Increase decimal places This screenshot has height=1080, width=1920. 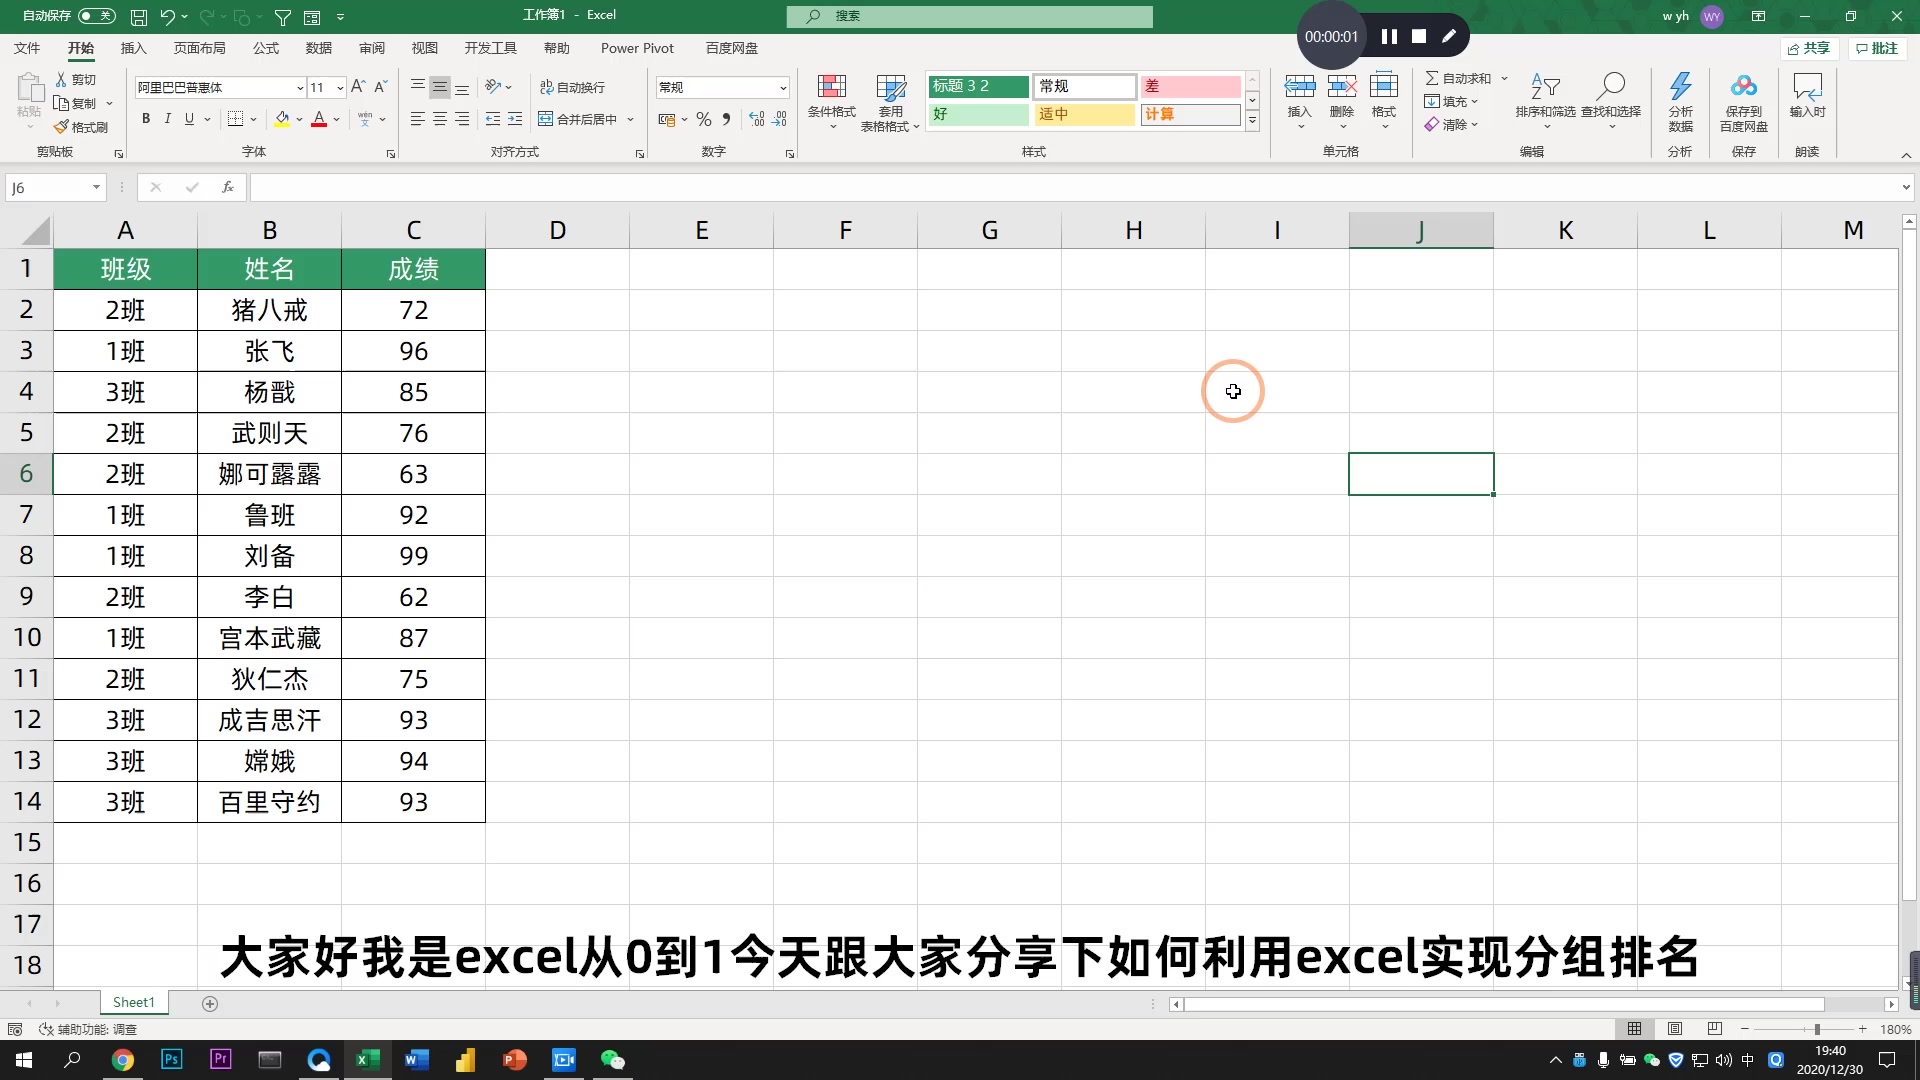click(x=757, y=119)
